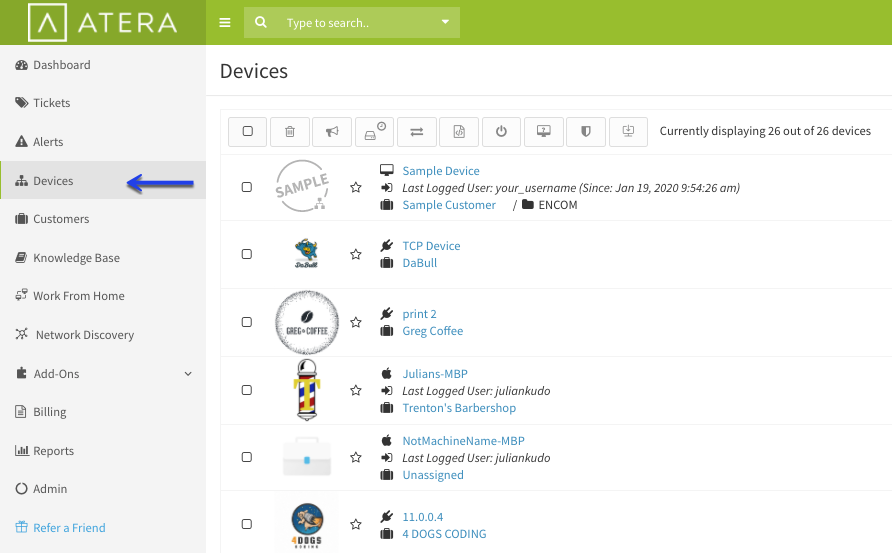Image resolution: width=892 pixels, height=553 pixels.
Task: Click the 4 Dogs Coding logo thumbnail
Action: (x=307, y=525)
